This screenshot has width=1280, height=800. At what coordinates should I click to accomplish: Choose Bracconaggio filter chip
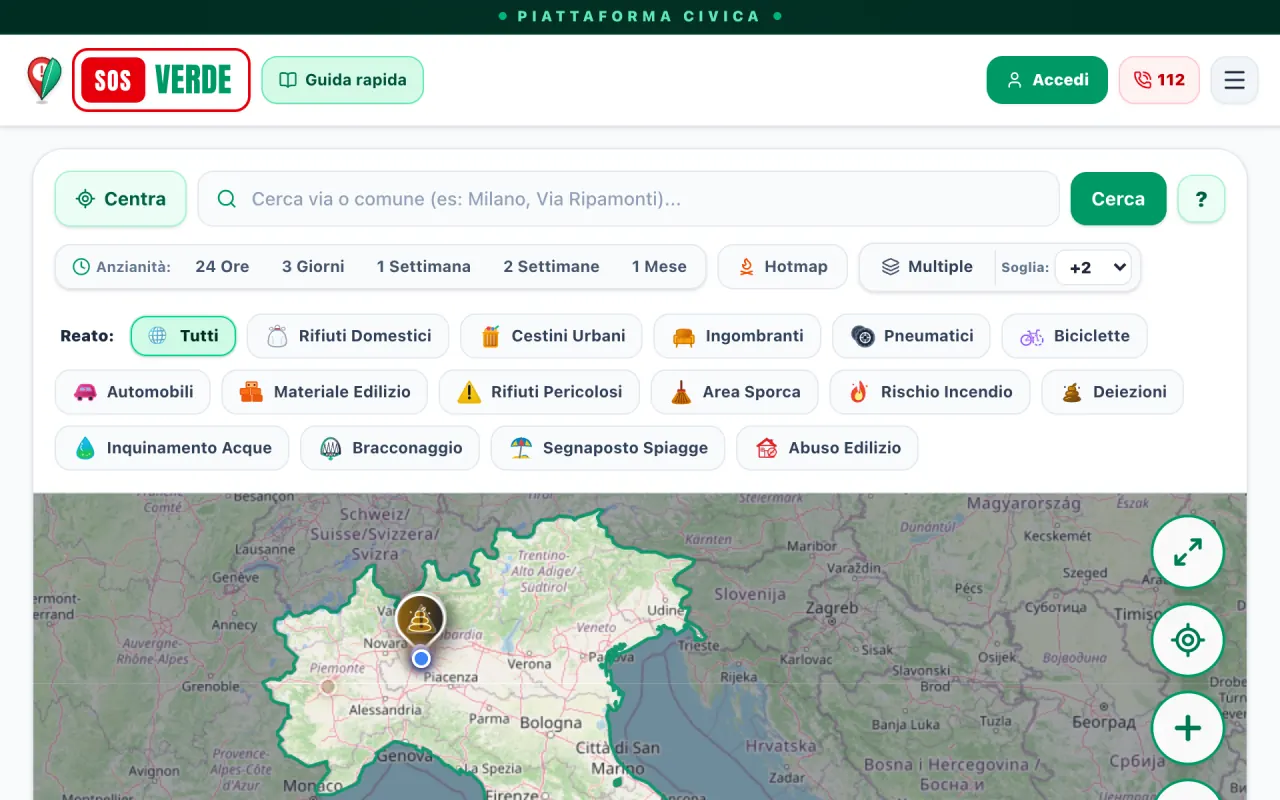(390, 448)
